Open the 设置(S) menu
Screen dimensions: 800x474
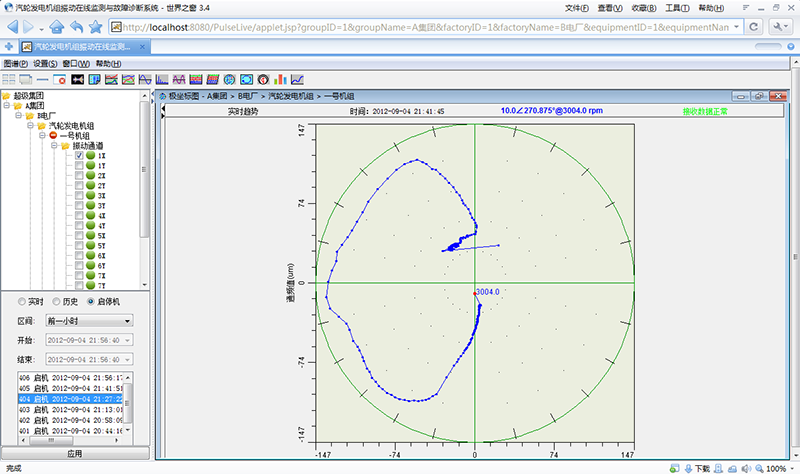(45, 64)
